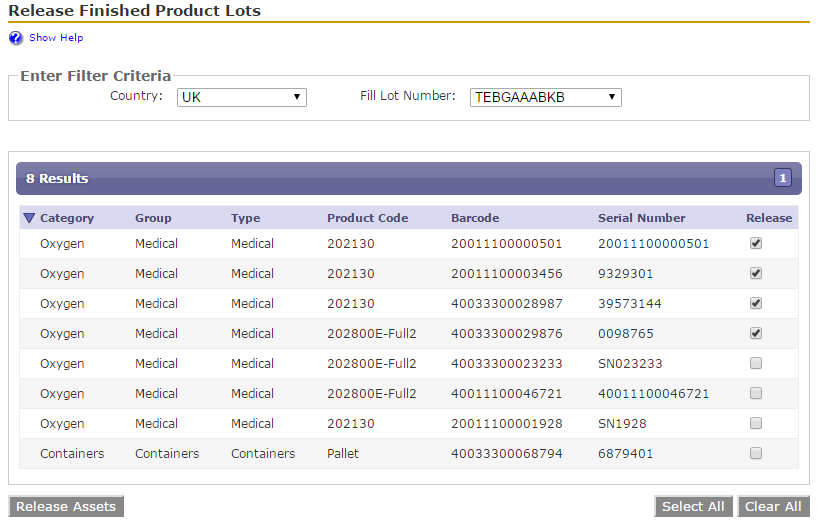Click the Release Assets button
Screen dimensions: 817x525
click(x=66, y=506)
